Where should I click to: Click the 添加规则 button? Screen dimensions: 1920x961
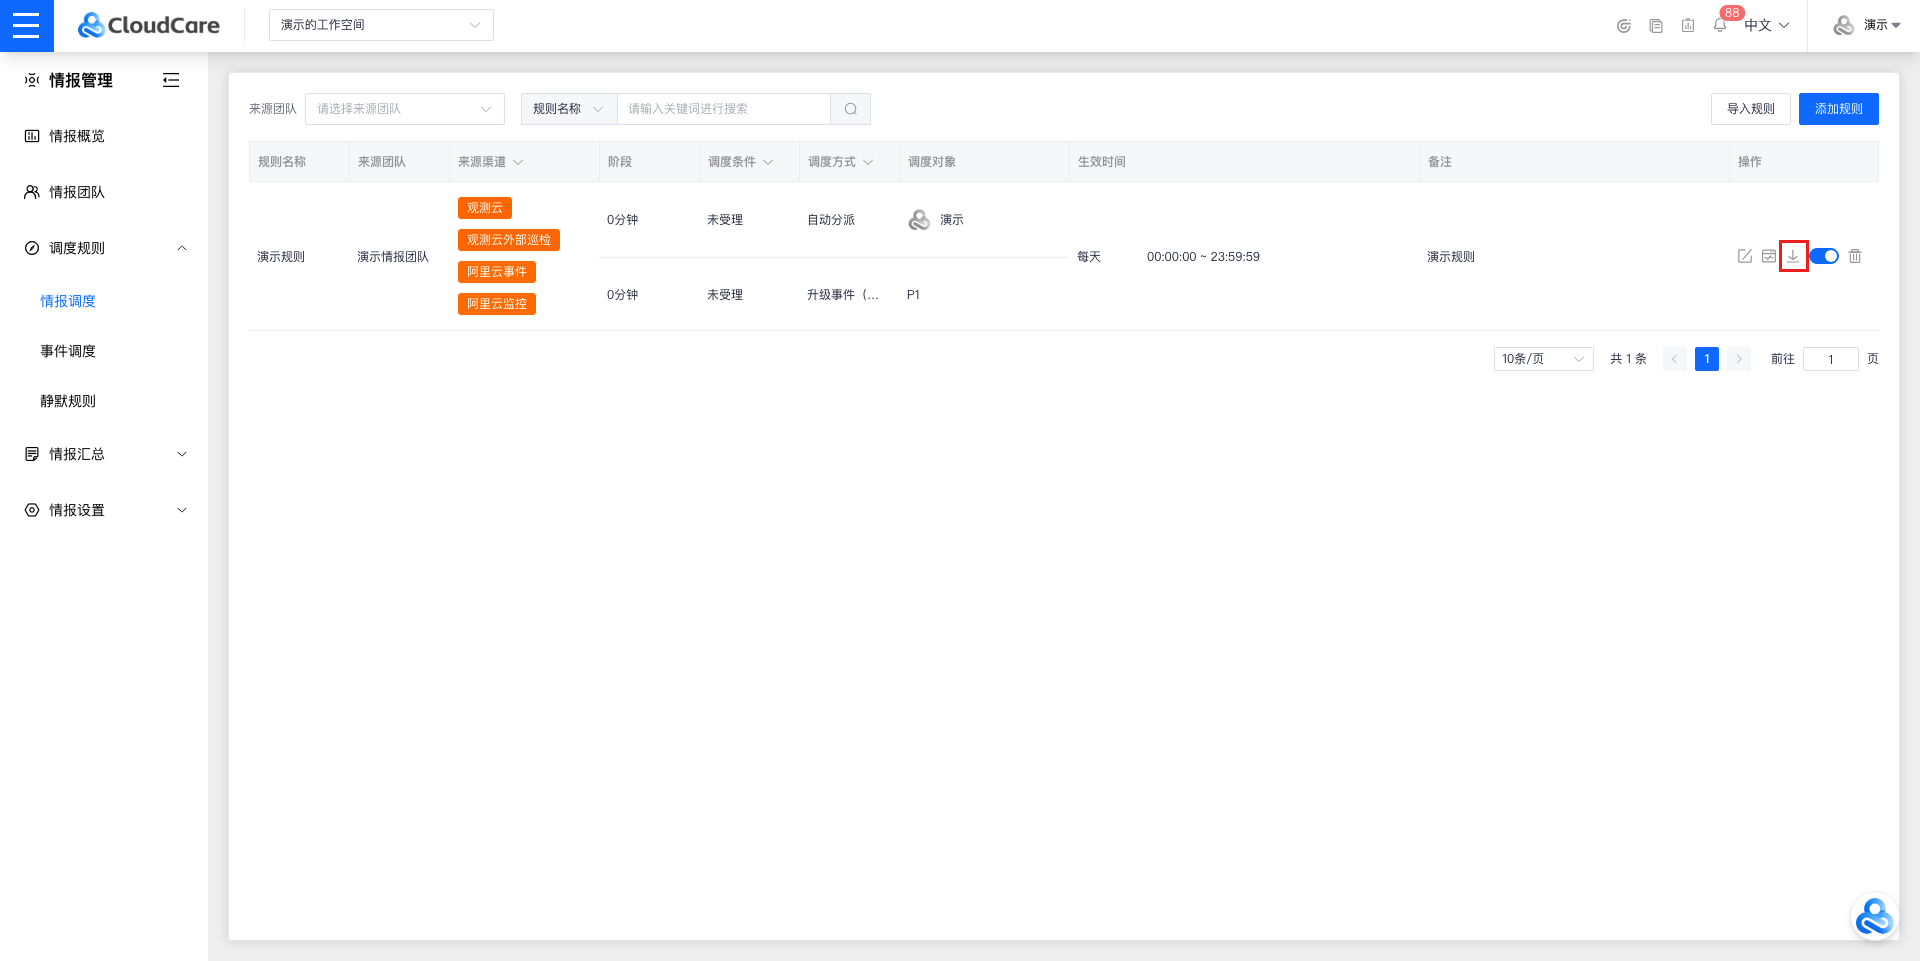(x=1838, y=109)
